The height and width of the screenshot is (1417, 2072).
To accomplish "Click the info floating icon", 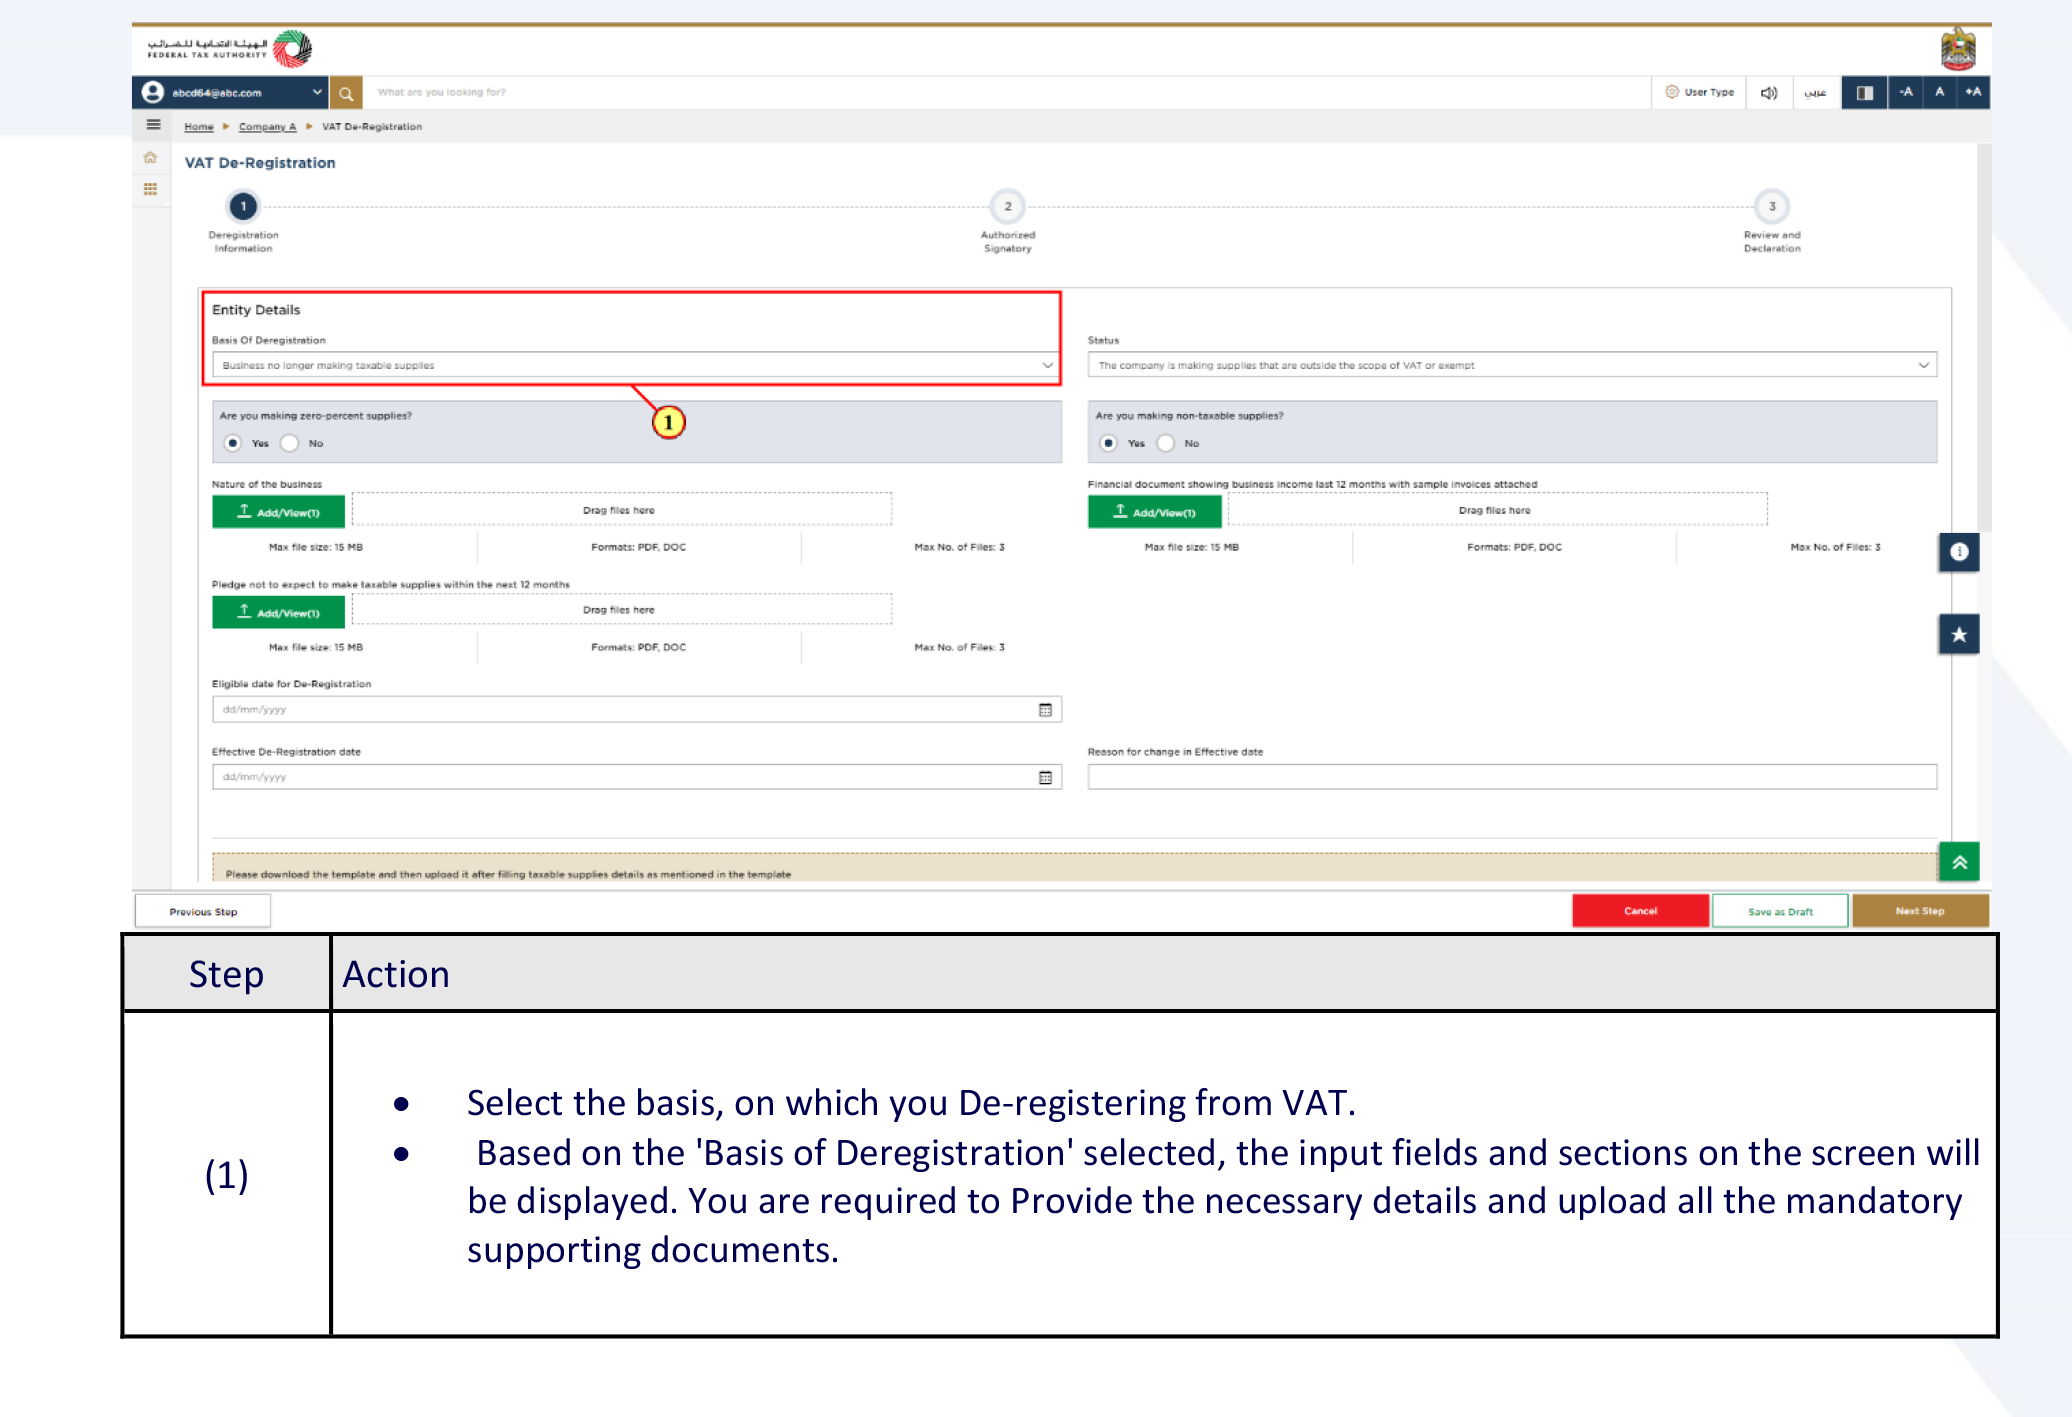I will [x=1959, y=552].
